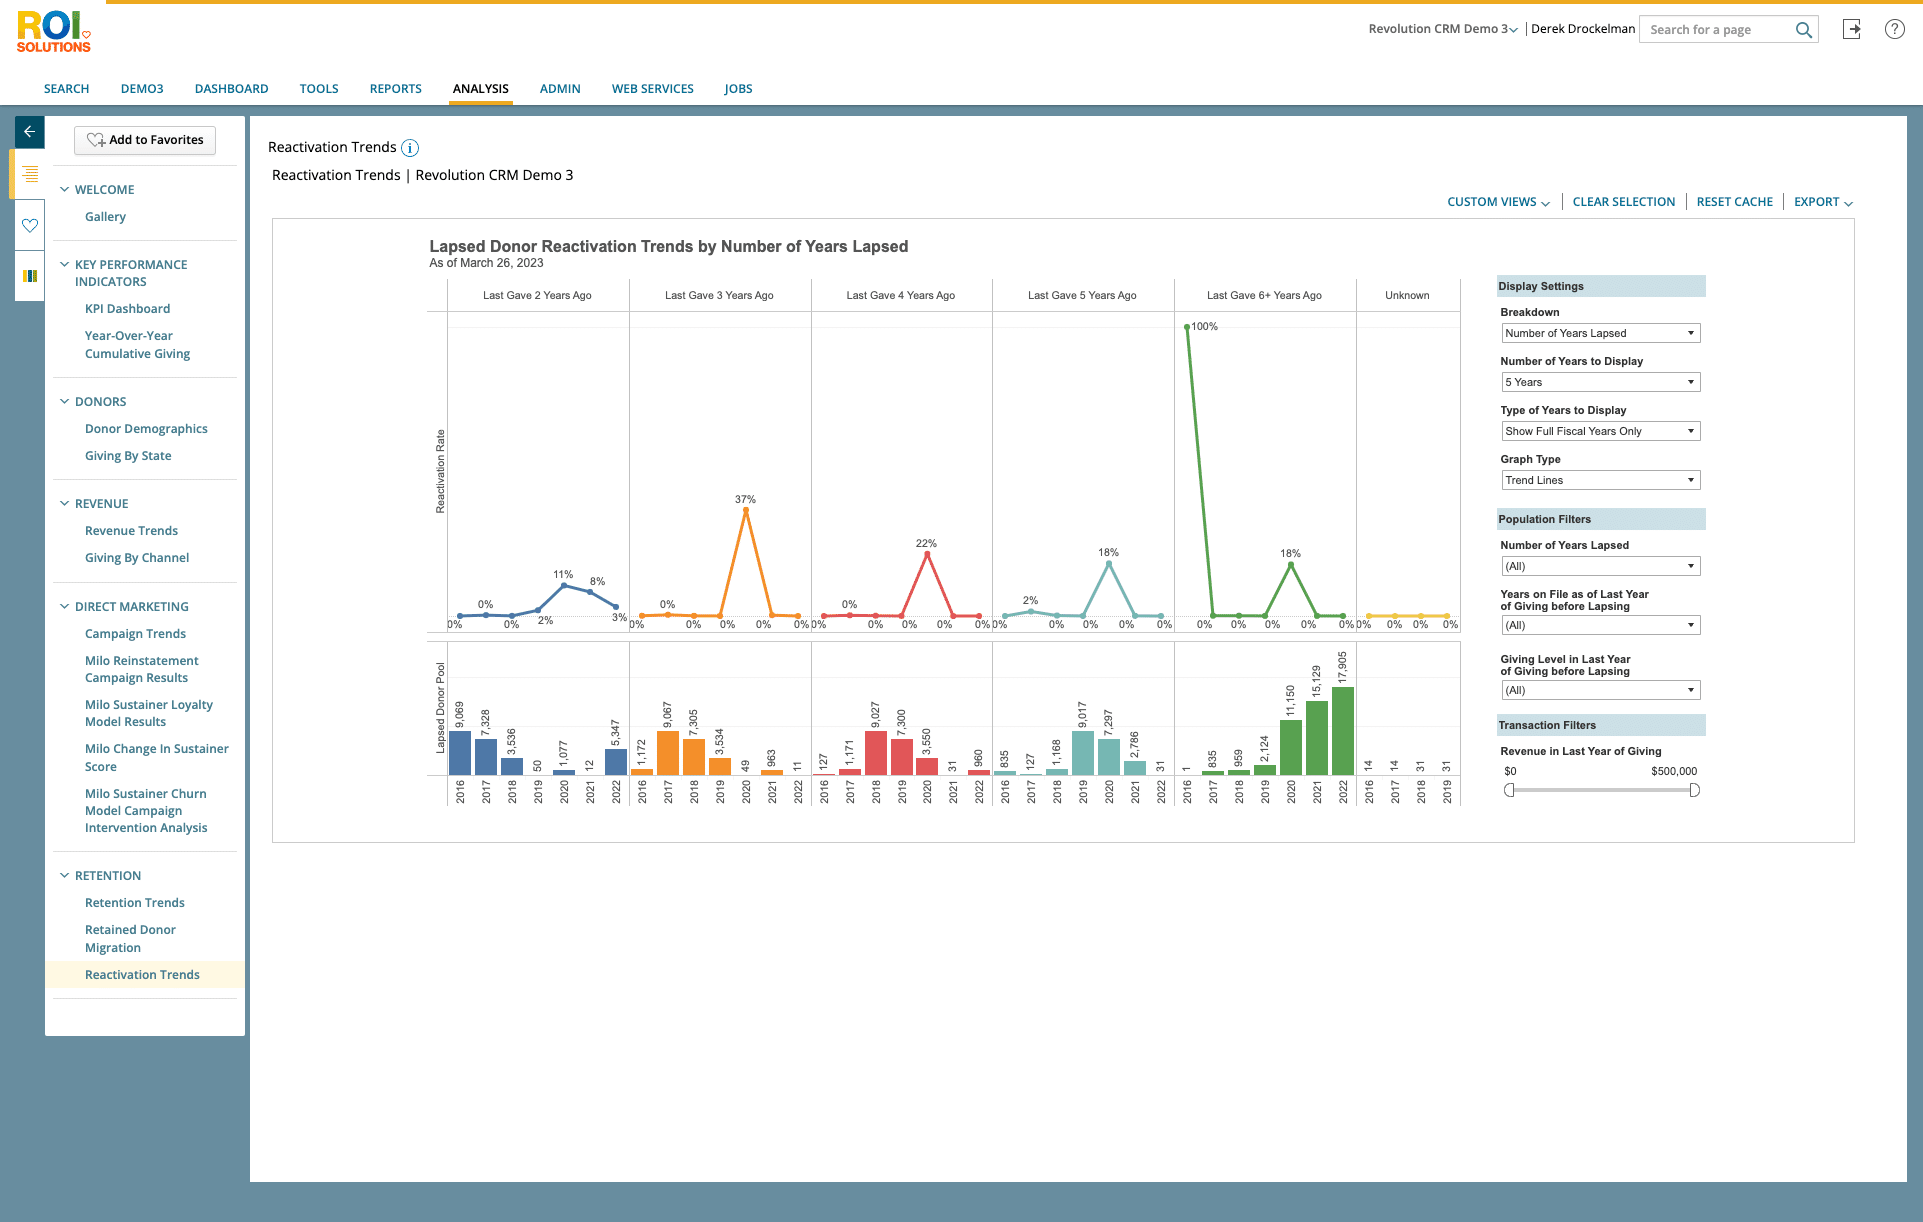Collapse the DIRECT MARKETING section
Screen dimensions: 1923x1222
pyautogui.click(x=65, y=607)
